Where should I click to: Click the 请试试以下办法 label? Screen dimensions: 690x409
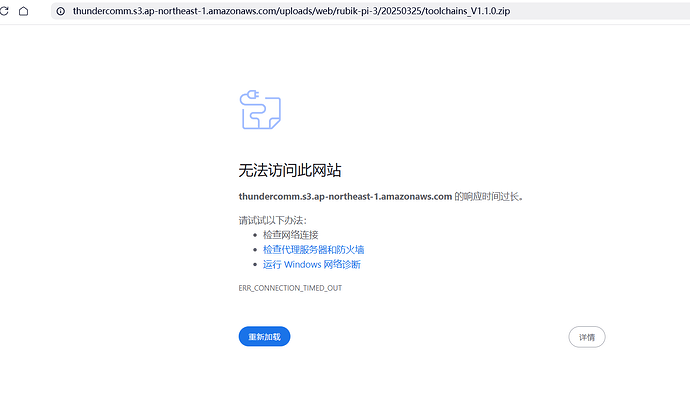[272, 219]
